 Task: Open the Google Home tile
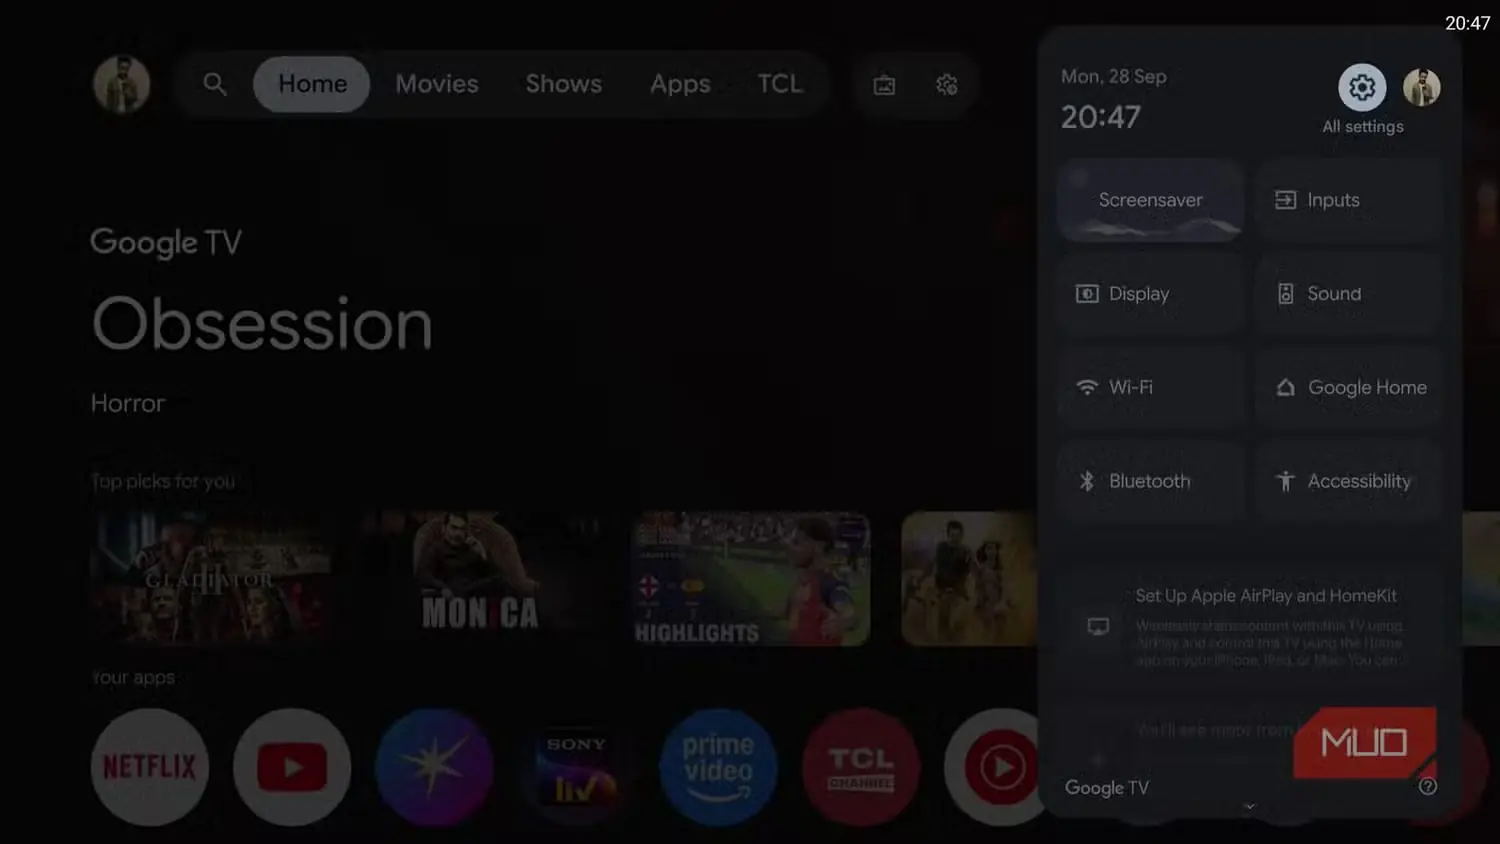tap(1349, 387)
